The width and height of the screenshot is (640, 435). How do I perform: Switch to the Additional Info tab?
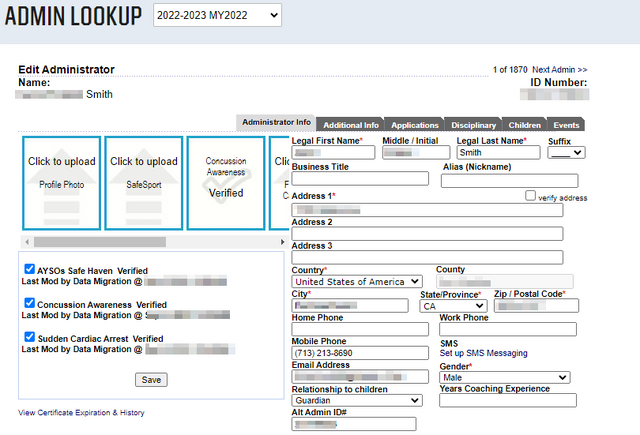[350, 125]
